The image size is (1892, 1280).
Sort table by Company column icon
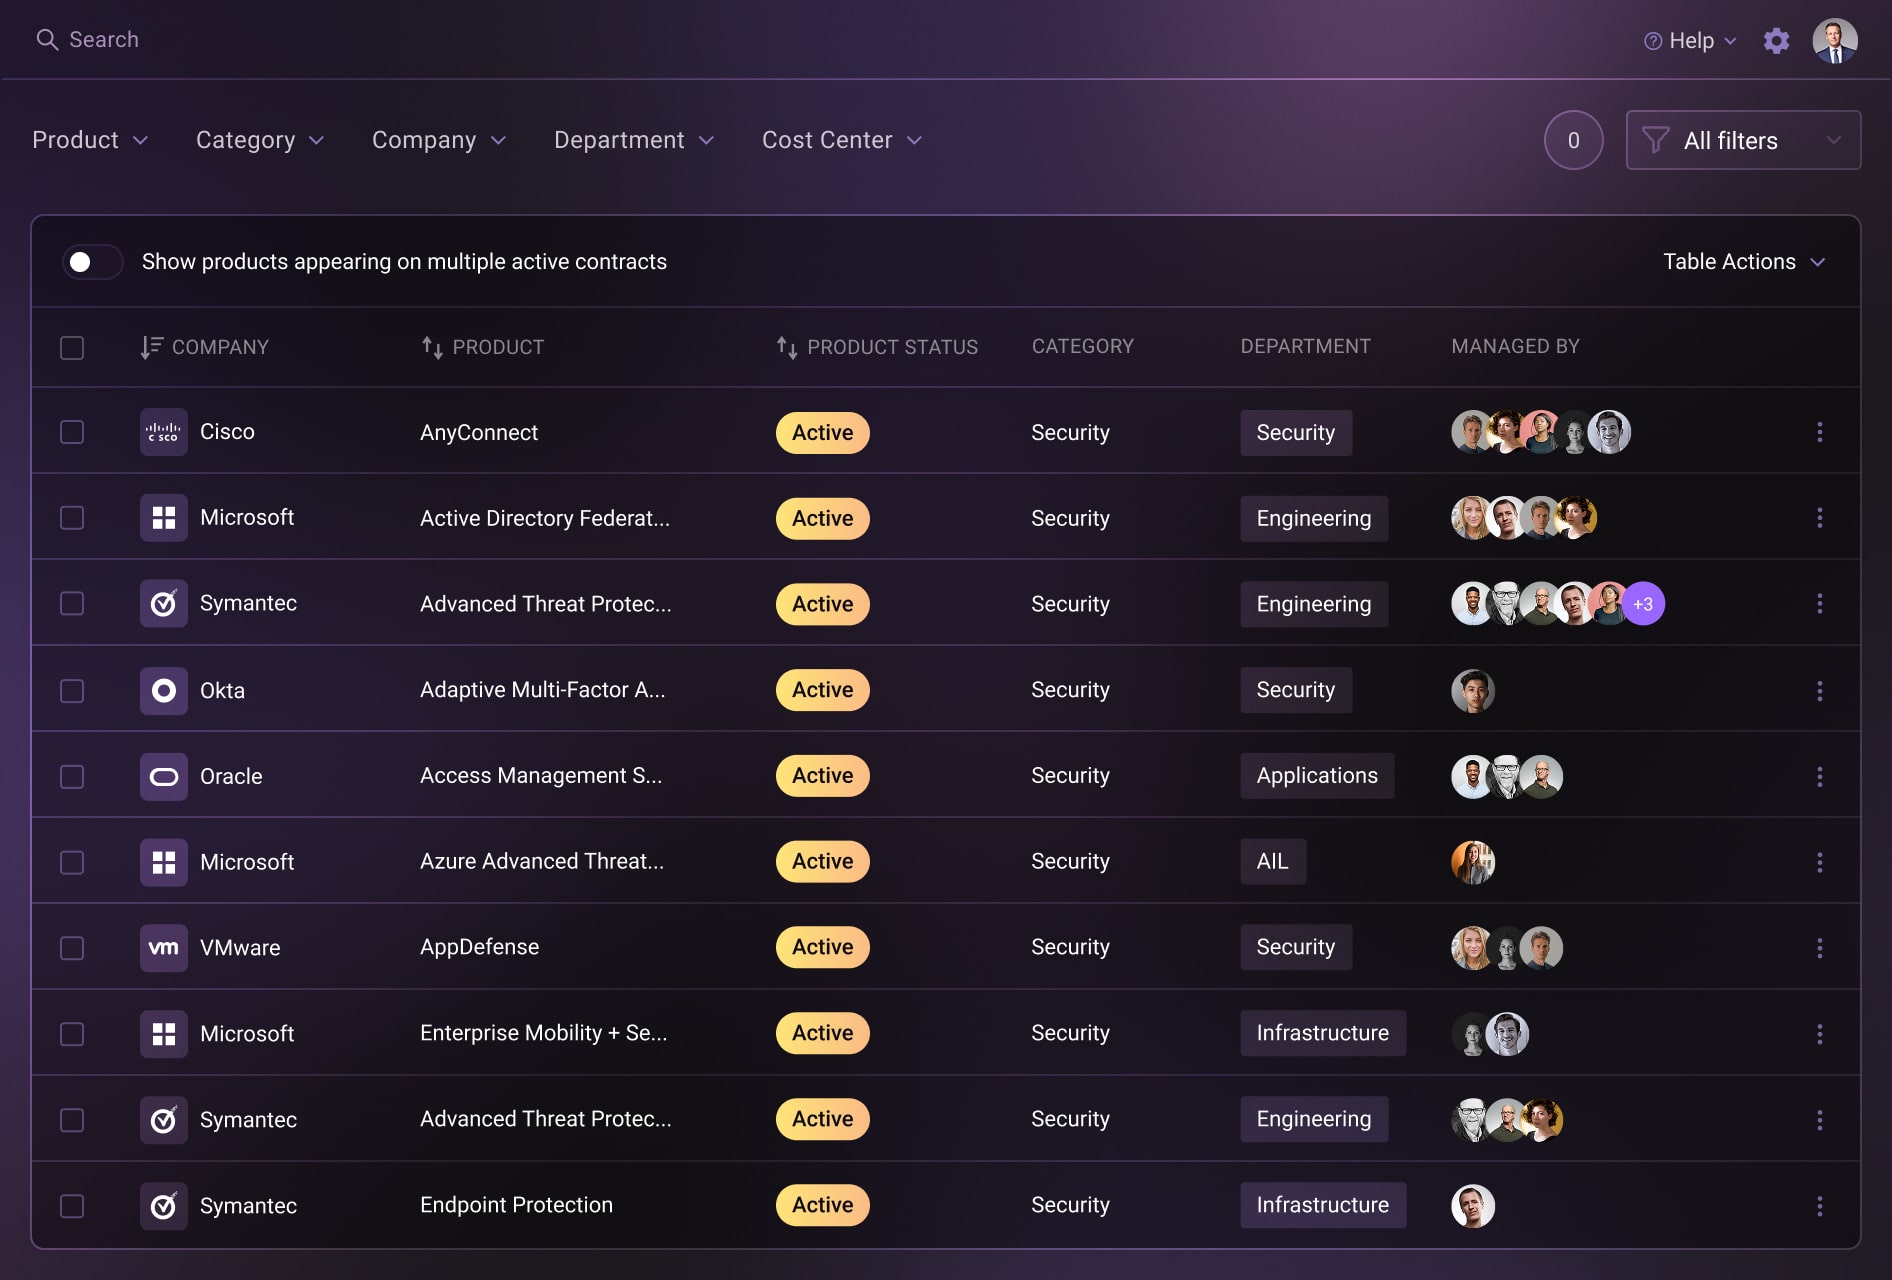click(x=151, y=347)
